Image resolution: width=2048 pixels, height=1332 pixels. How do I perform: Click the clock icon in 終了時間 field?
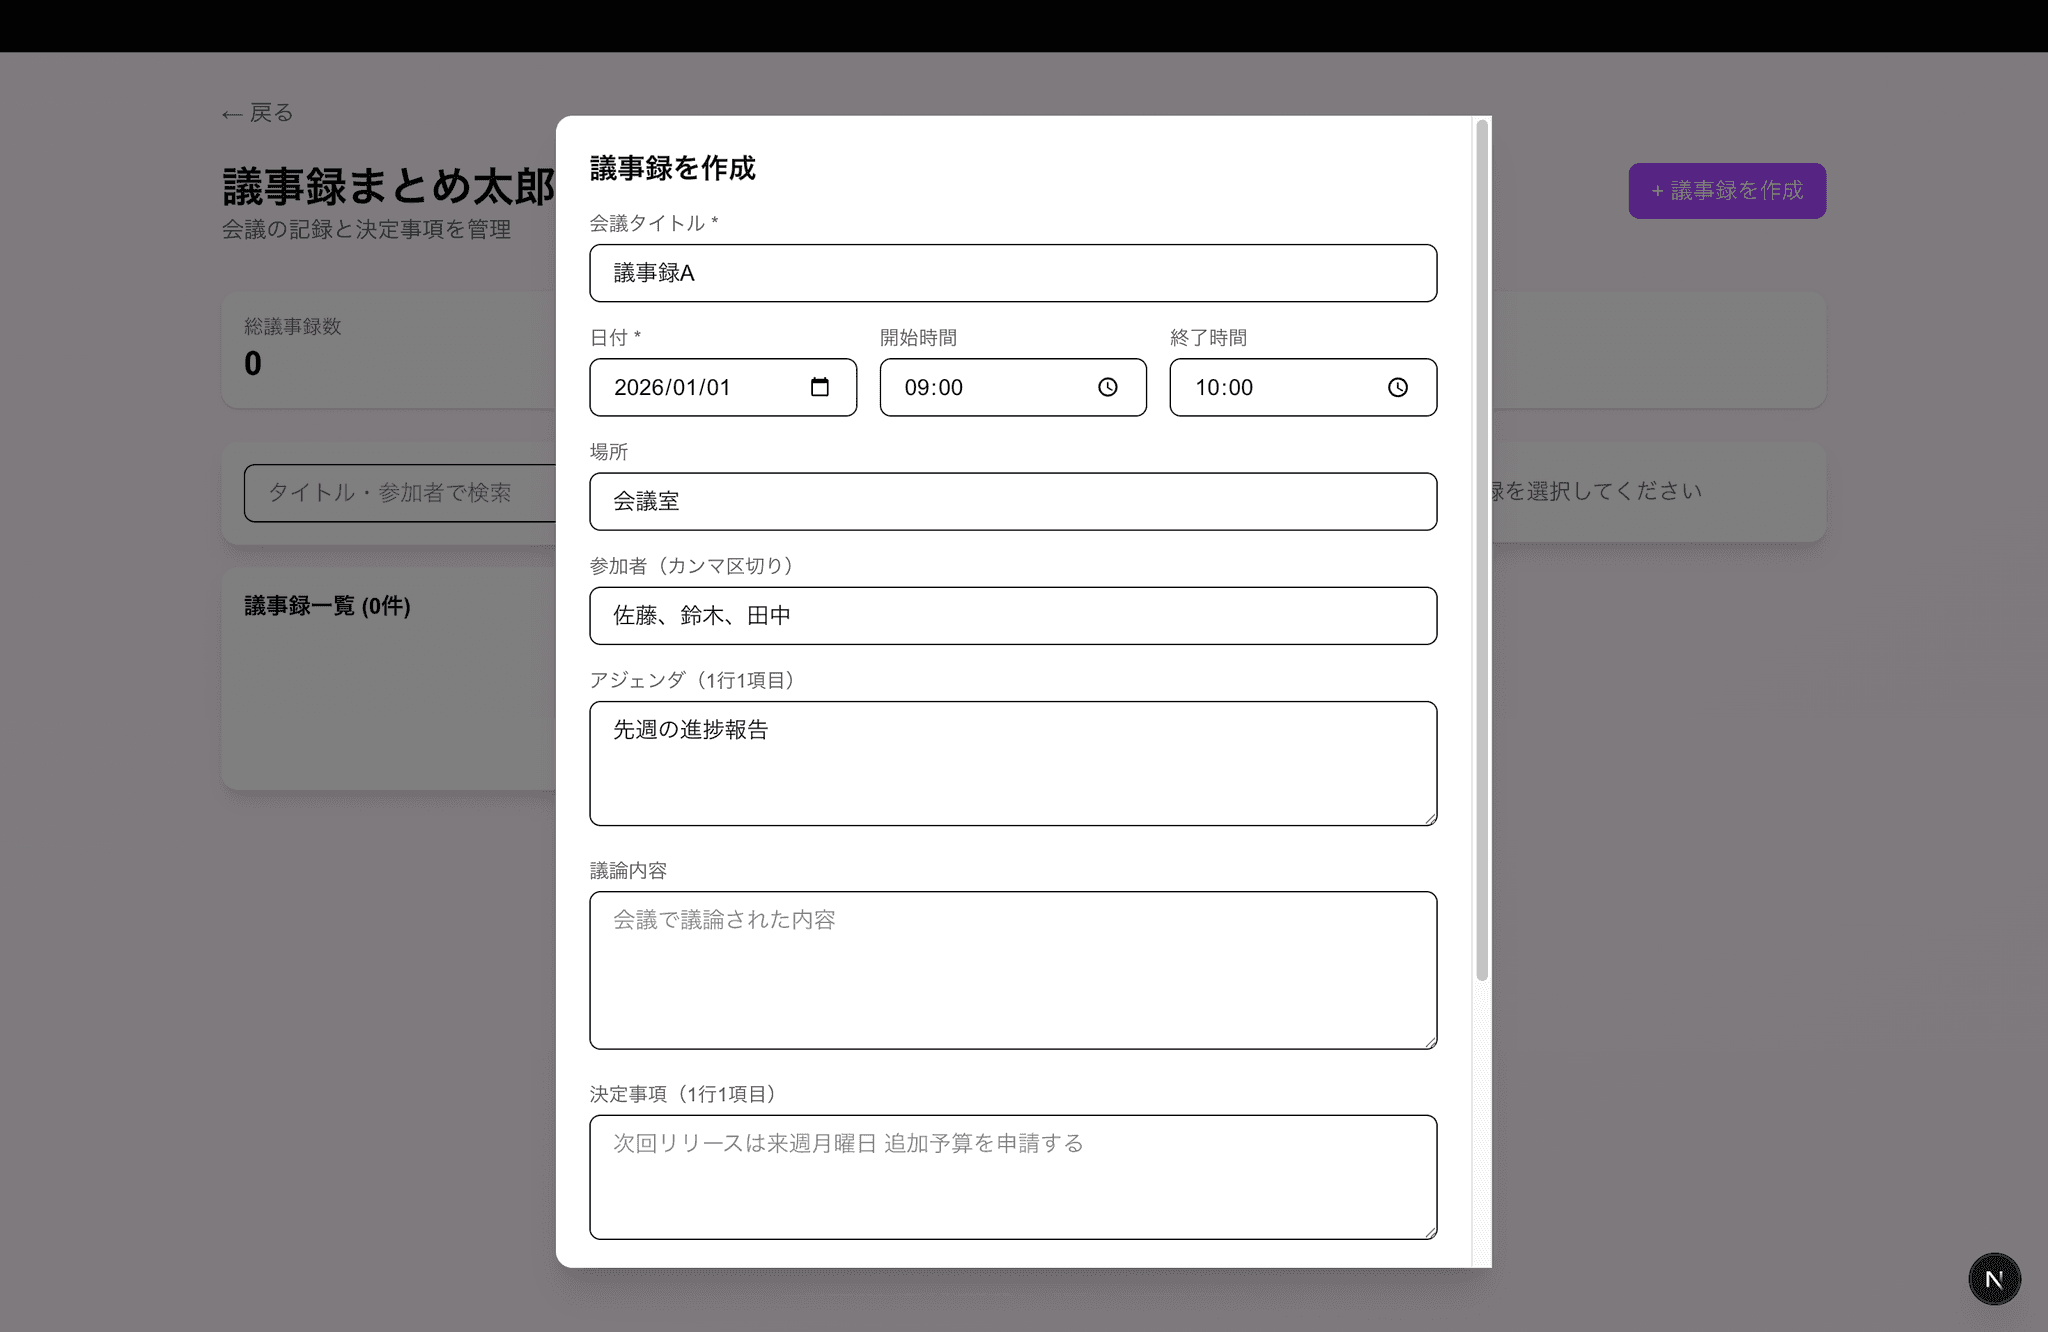point(1397,387)
